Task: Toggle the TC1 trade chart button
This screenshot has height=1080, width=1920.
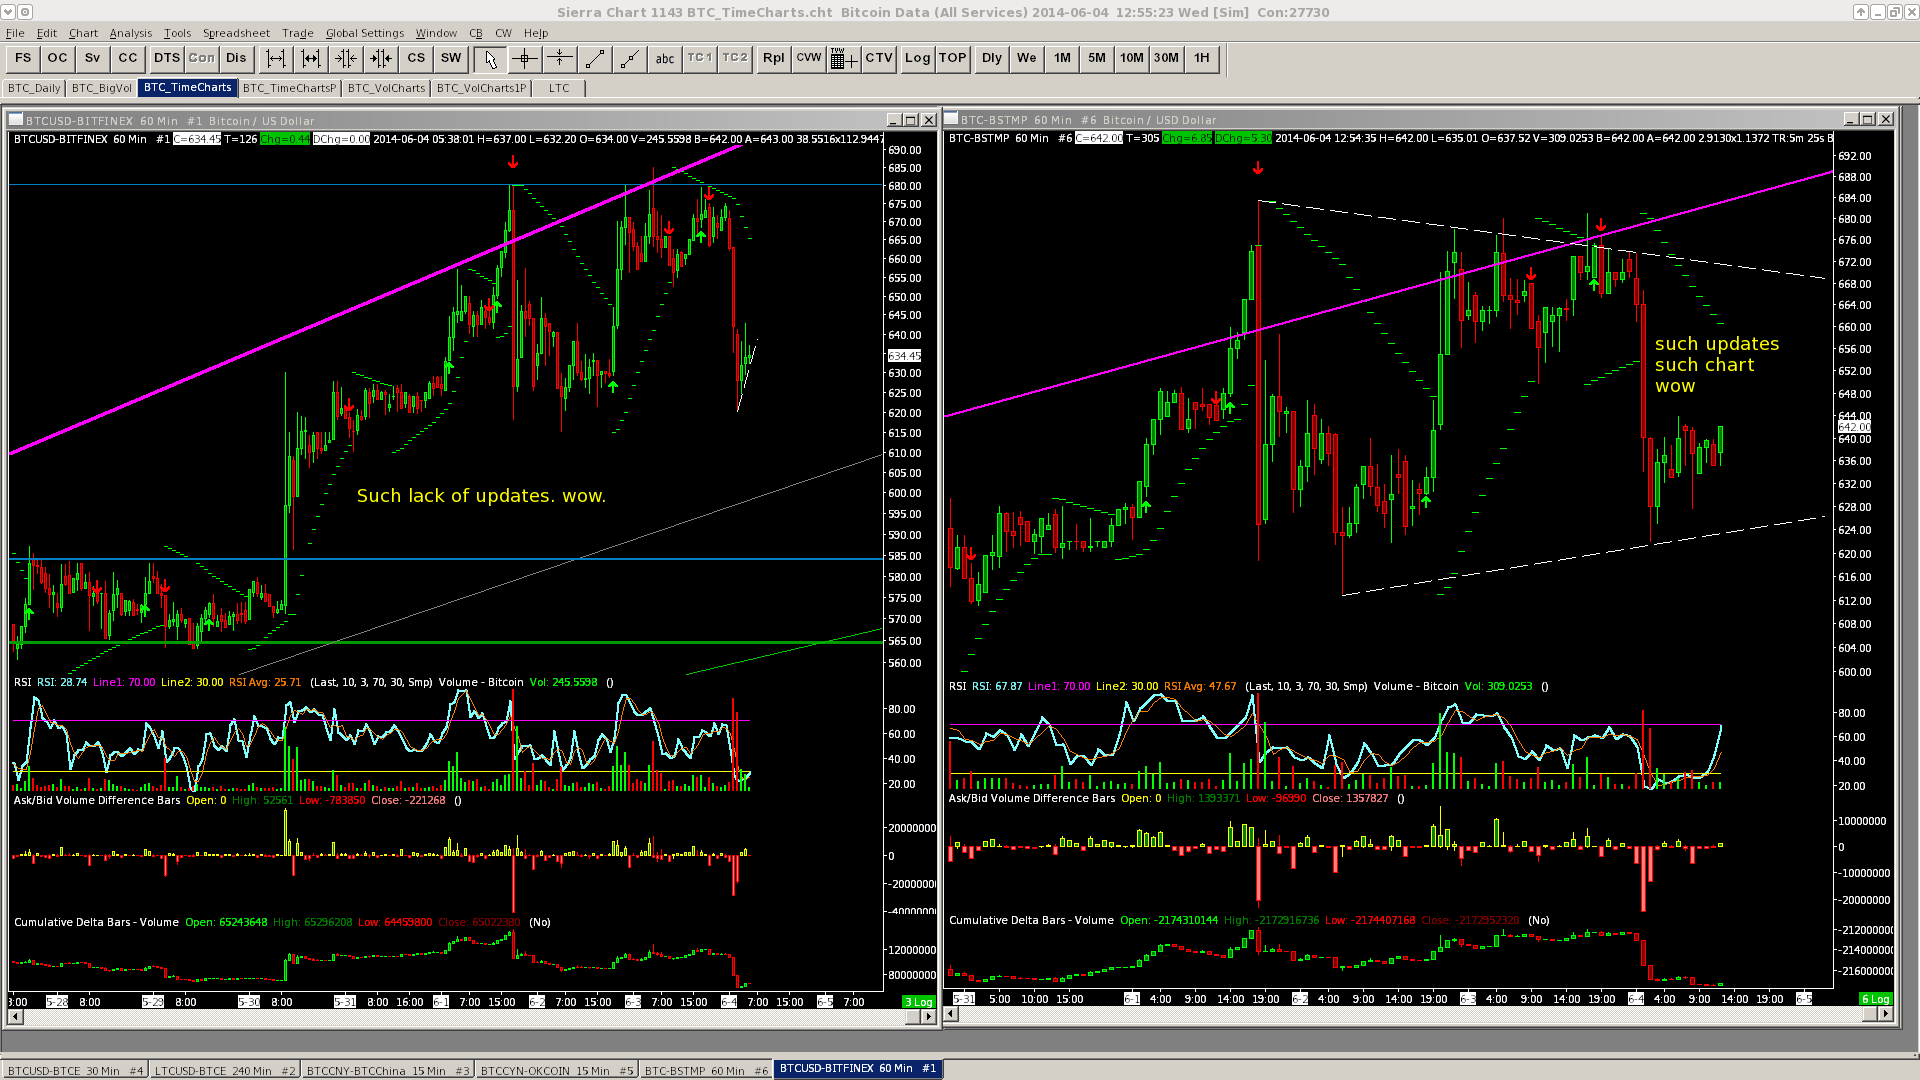Action: (x=700, y=58)
